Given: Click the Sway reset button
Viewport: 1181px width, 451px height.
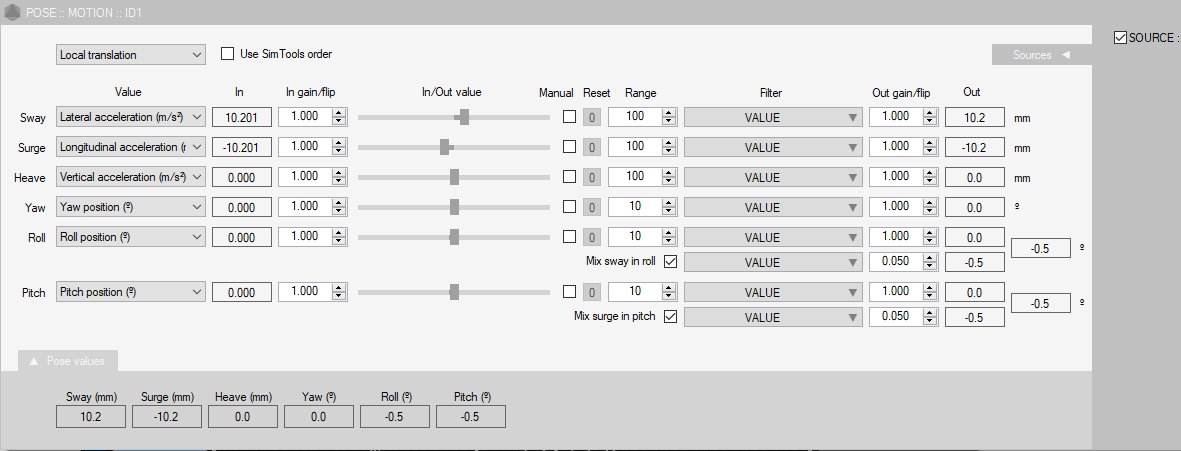Looking at the screenshot, I should [592, 118].
